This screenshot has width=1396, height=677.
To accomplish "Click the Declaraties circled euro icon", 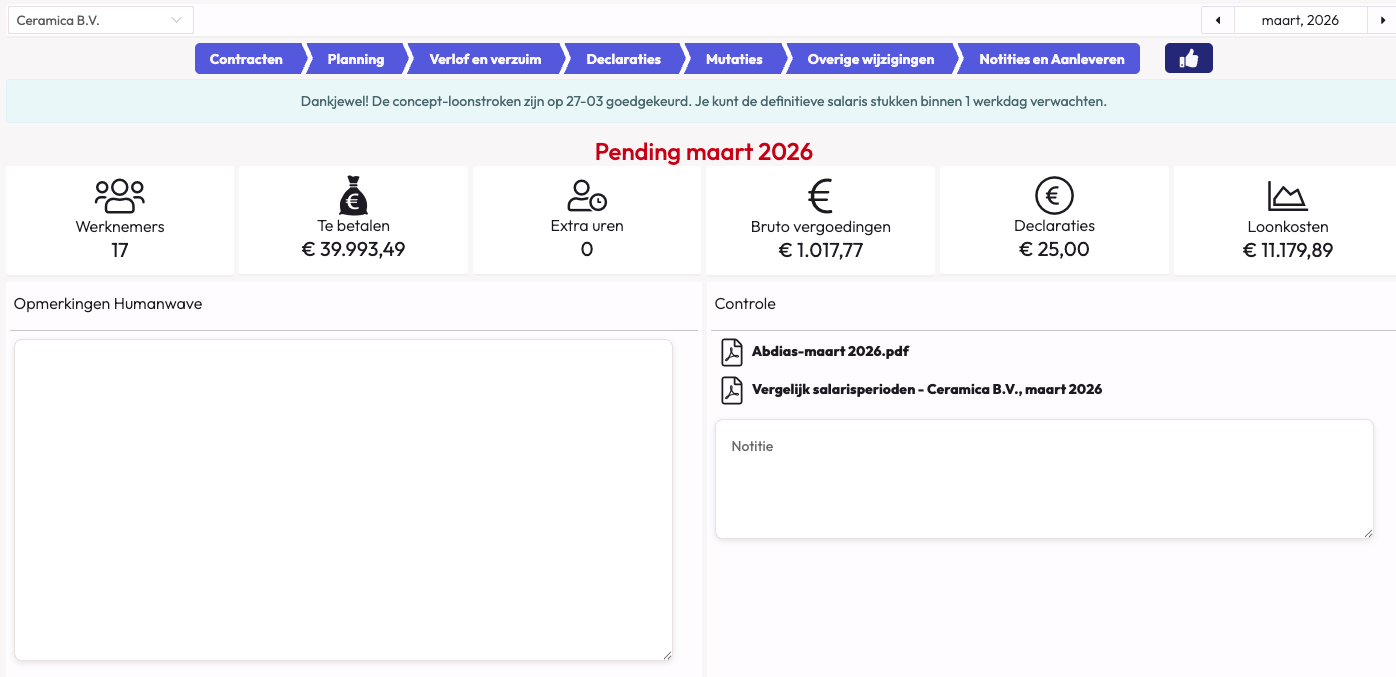I will tap(1054, 195).
